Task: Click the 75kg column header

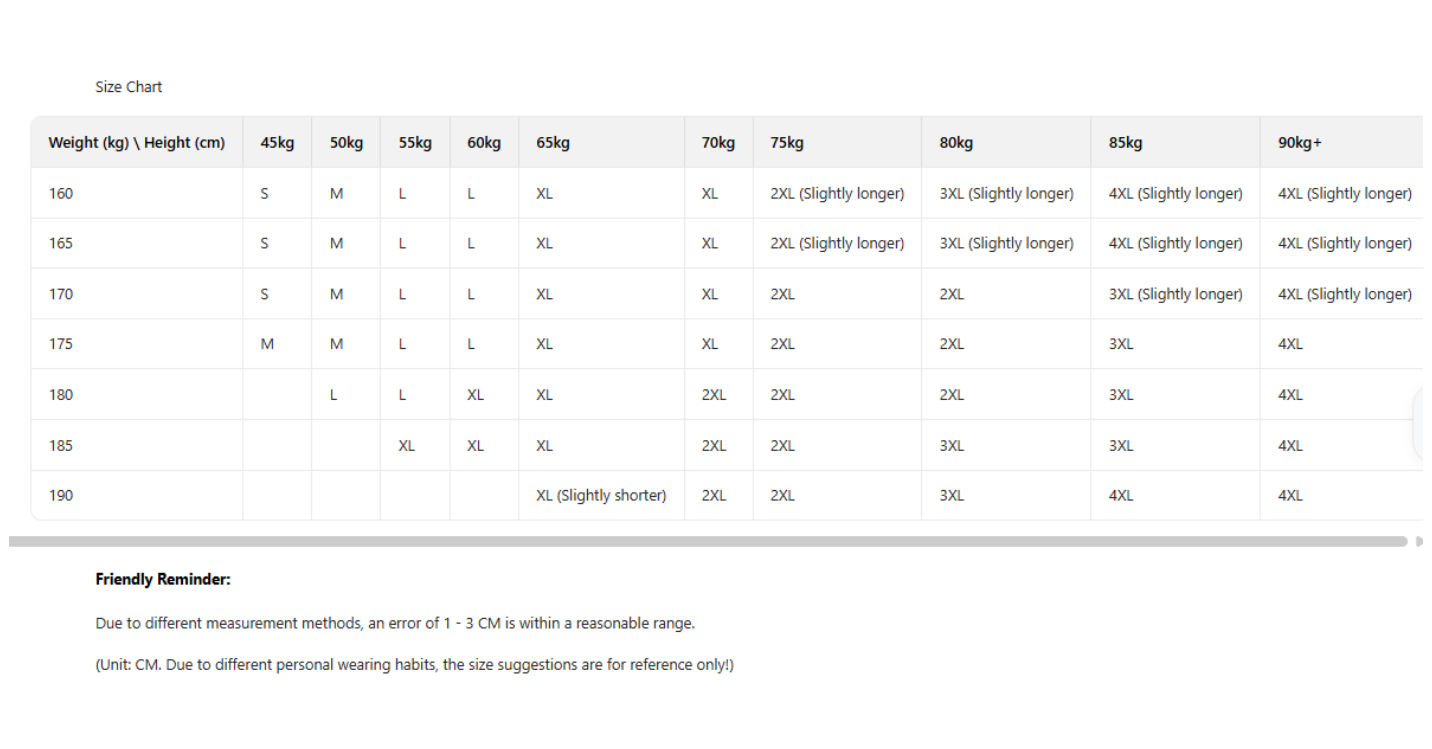Action: (787, 143)
